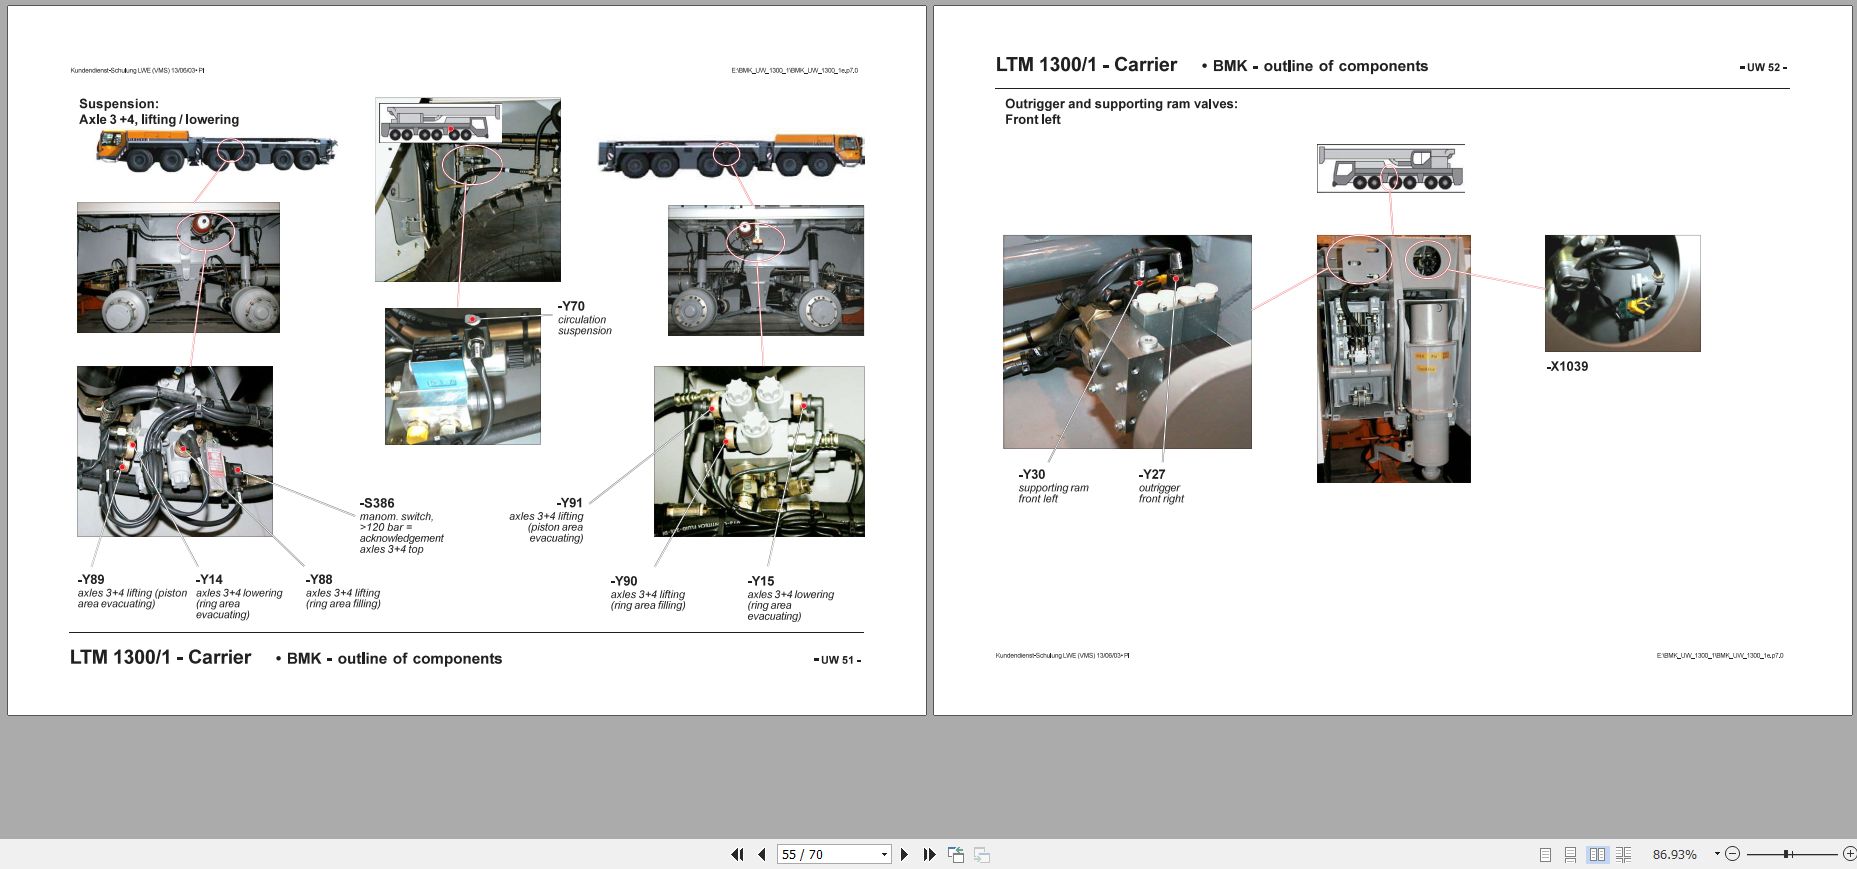Click the 86.93% zoom value
1857x869 pixels.
click(x=1674, y=854)
